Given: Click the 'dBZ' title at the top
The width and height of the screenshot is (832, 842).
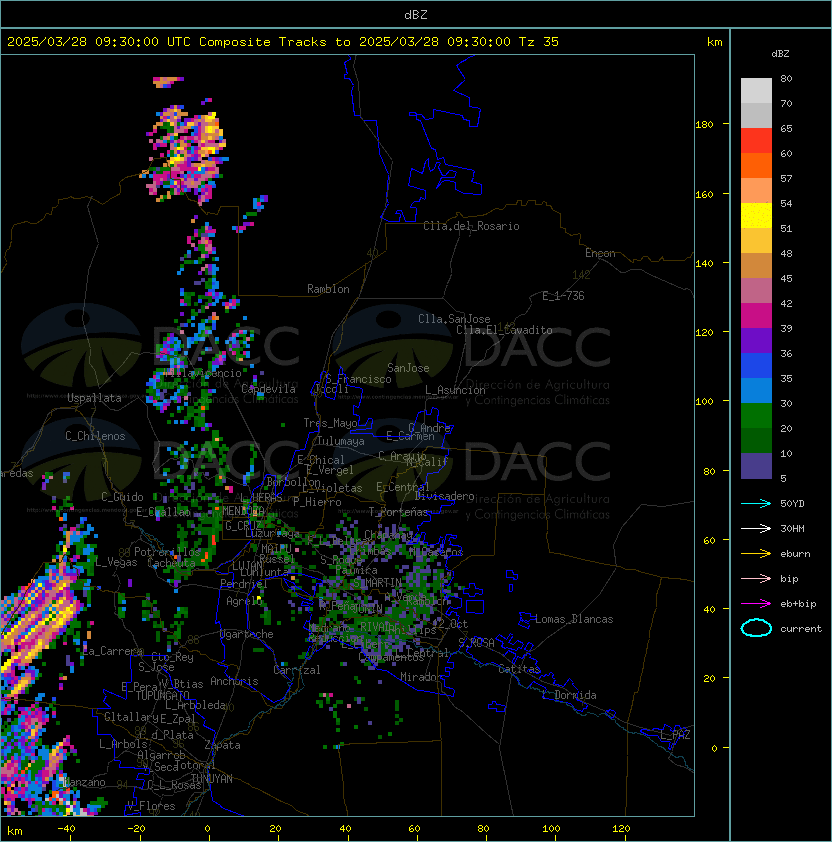Looking at the screenshot, I should click(416, 14).
